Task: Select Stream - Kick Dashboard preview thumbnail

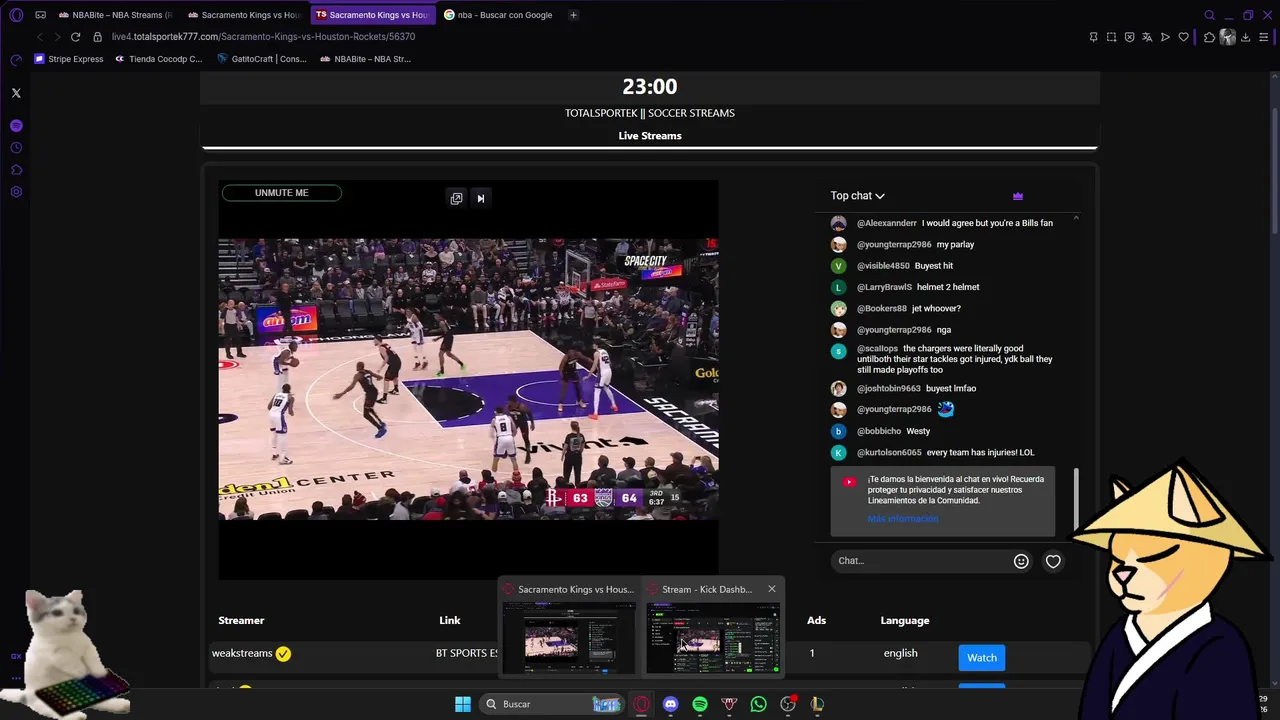Action: [x=713, y=637]
